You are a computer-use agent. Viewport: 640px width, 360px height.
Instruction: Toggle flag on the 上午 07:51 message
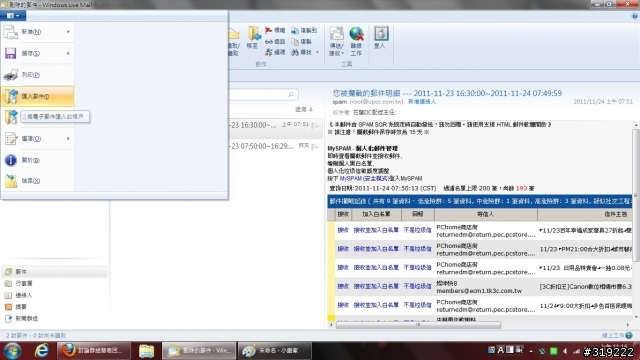click(315, 125)
